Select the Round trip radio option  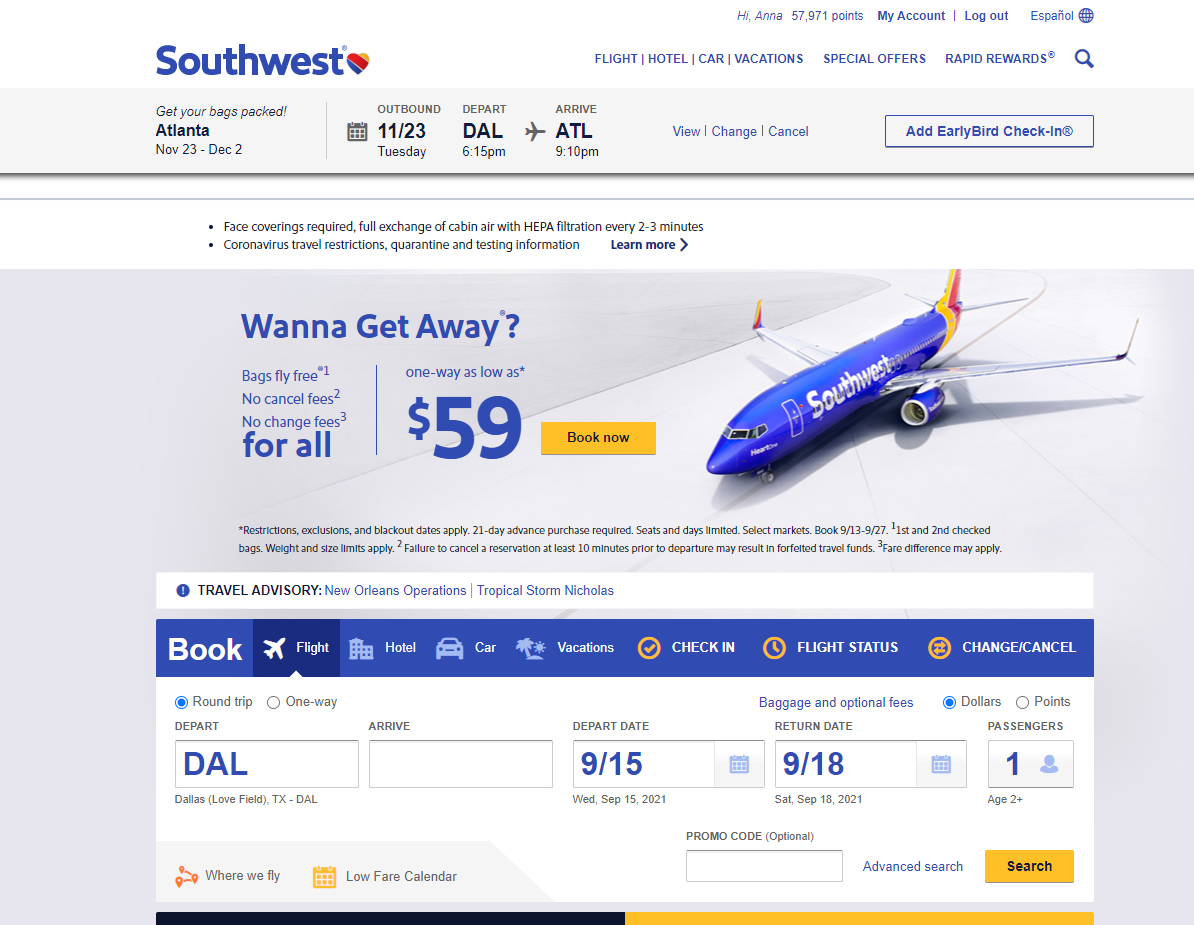pos(181,703)
